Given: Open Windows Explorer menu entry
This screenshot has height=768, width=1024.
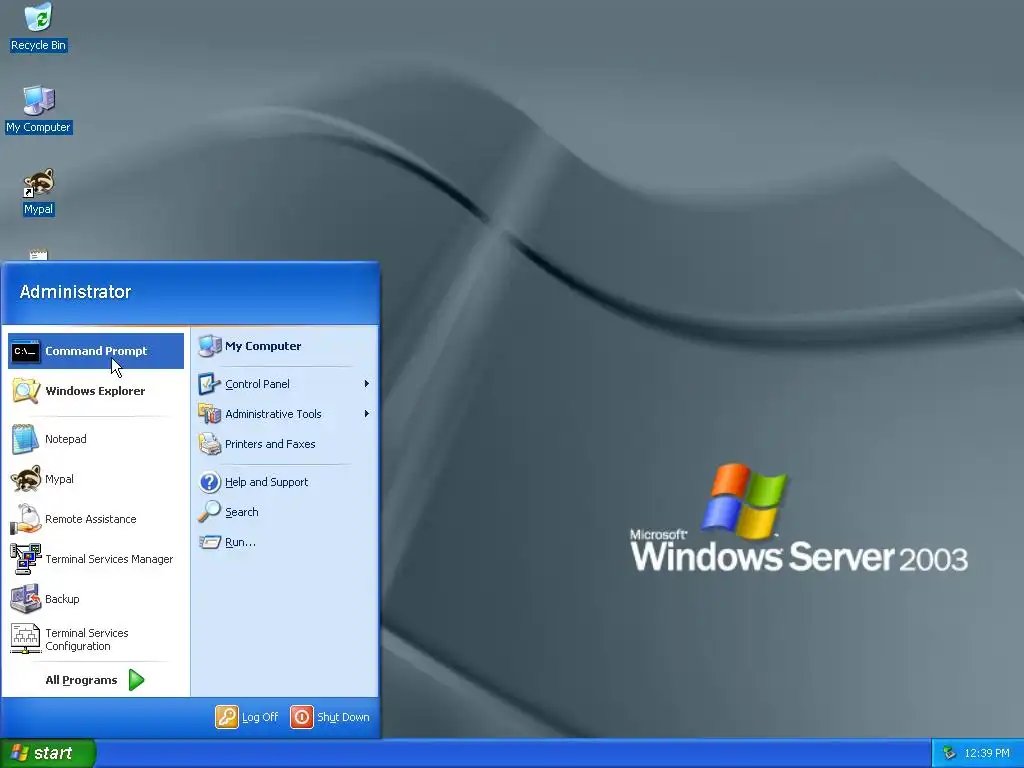Looking at the screenshot, I should [96, 391].
